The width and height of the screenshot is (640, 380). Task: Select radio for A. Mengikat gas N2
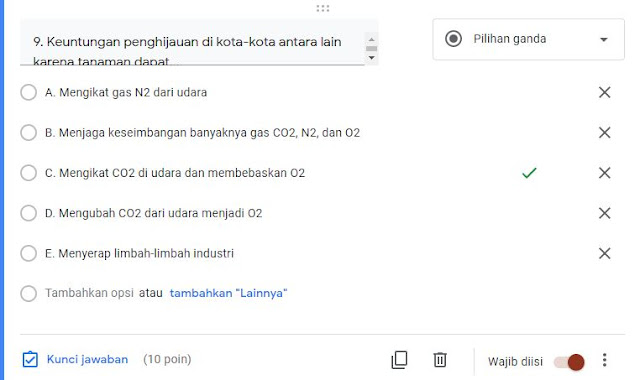click(x=29, y=92)
